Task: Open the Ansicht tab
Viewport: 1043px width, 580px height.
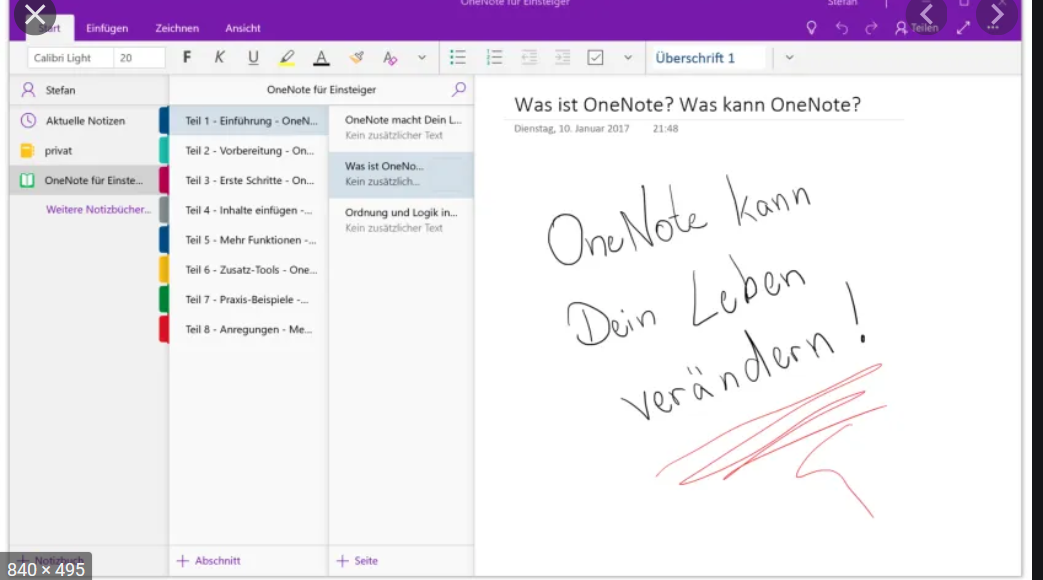Action: 243,28
